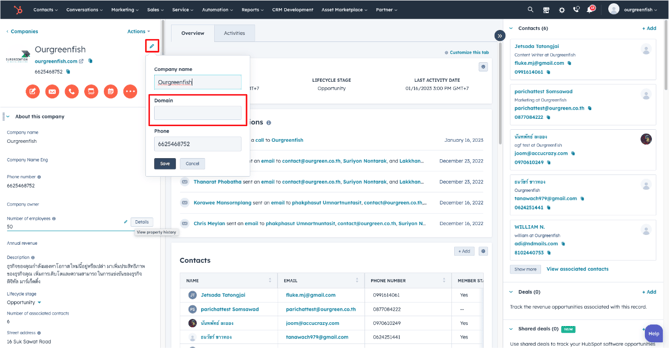Click the info icon beside Phone number label
The width and height of the screenshot is (670, 362).
click(39, 177)
